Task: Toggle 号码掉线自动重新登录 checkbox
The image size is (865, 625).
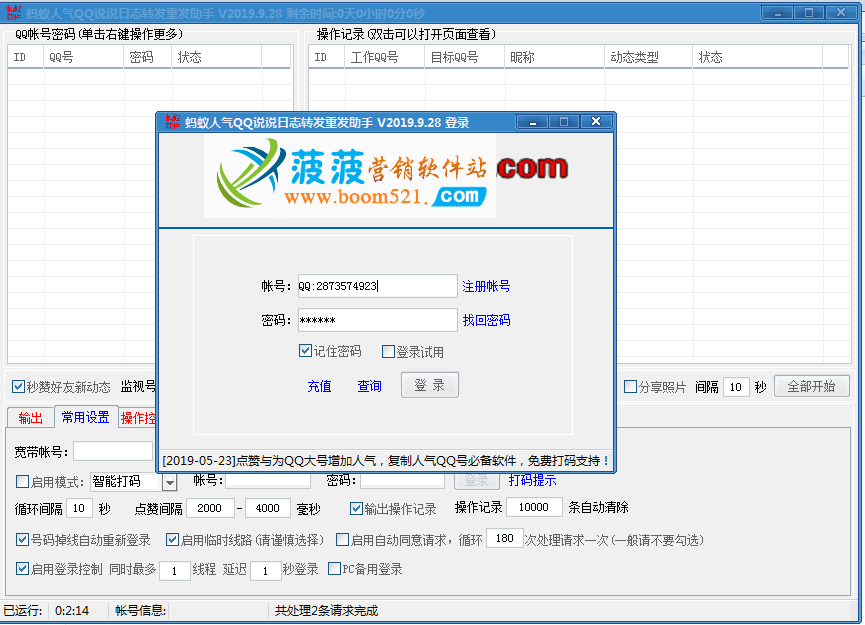Action: tap(83, 539)
